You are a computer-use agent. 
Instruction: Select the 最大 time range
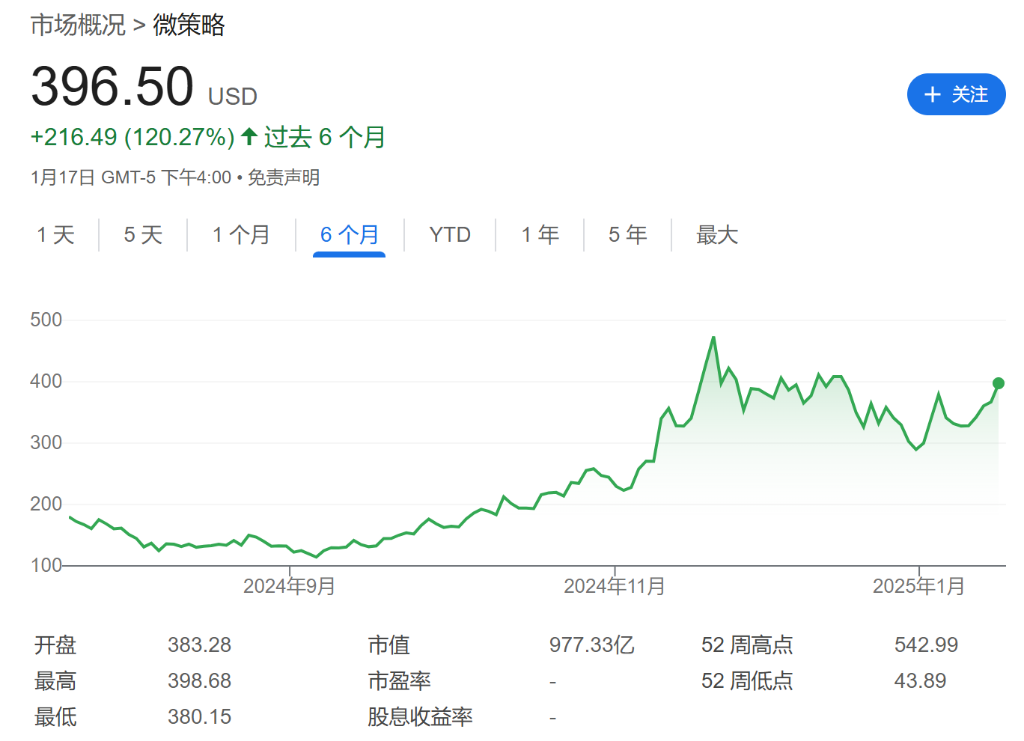point(716,235)
